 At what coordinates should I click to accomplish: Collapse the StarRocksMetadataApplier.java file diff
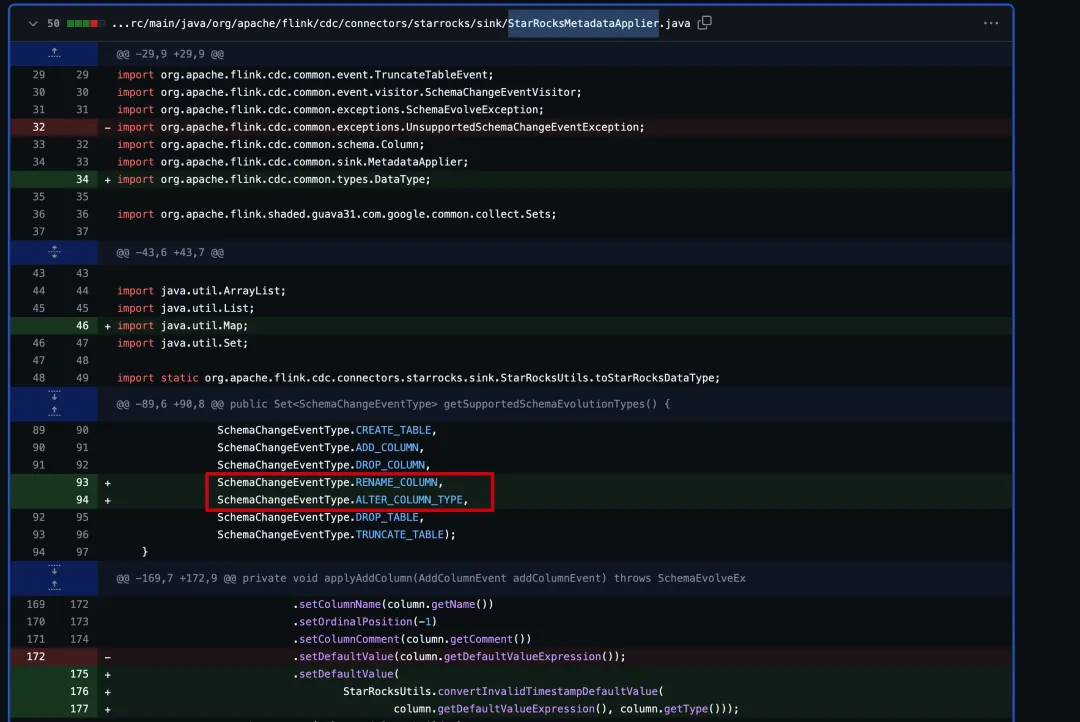pos(32,23)
